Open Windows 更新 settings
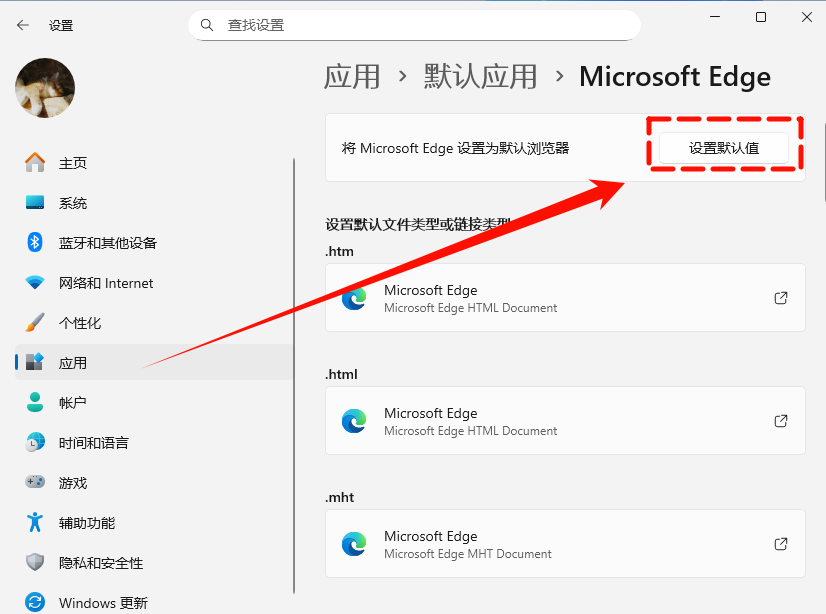 coord(102,603)
